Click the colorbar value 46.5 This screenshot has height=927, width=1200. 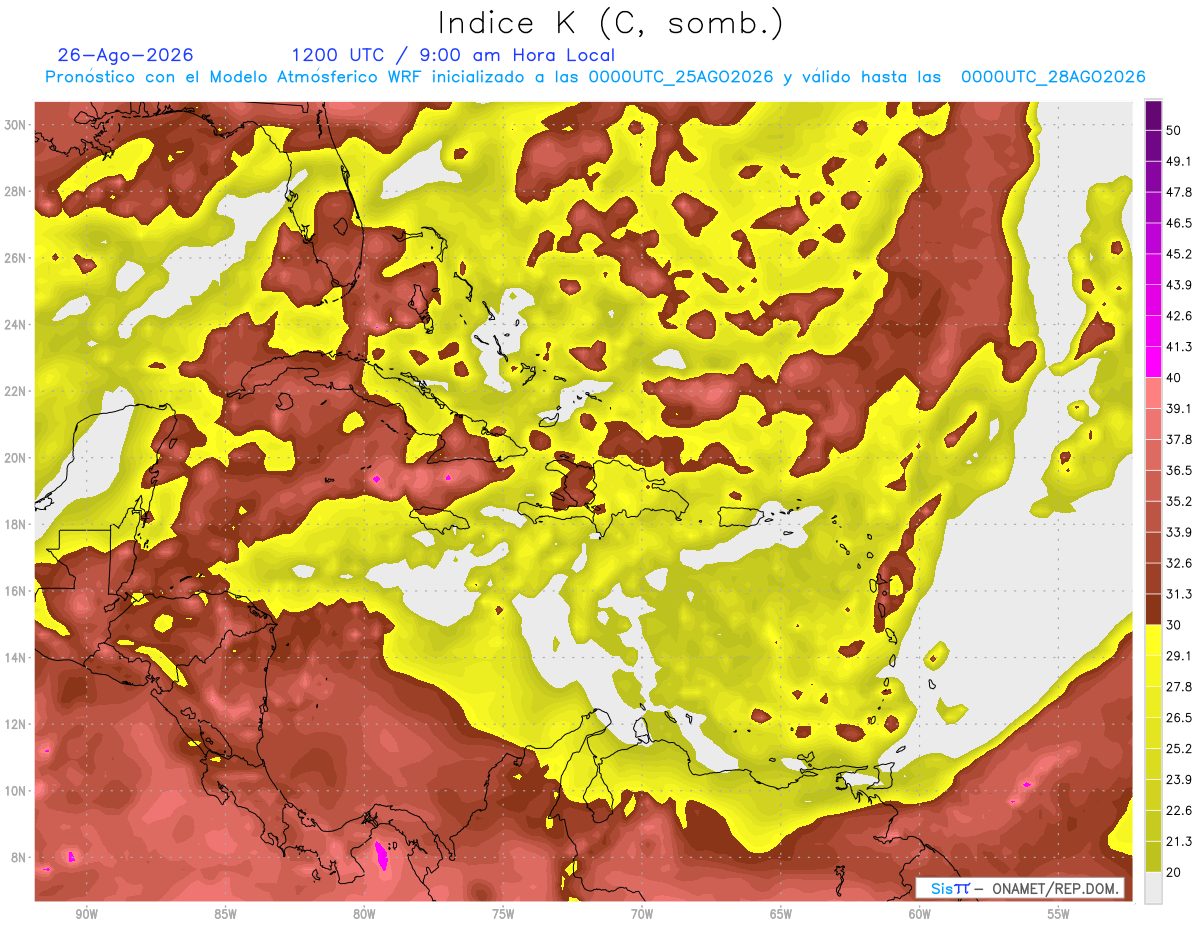1178,223
